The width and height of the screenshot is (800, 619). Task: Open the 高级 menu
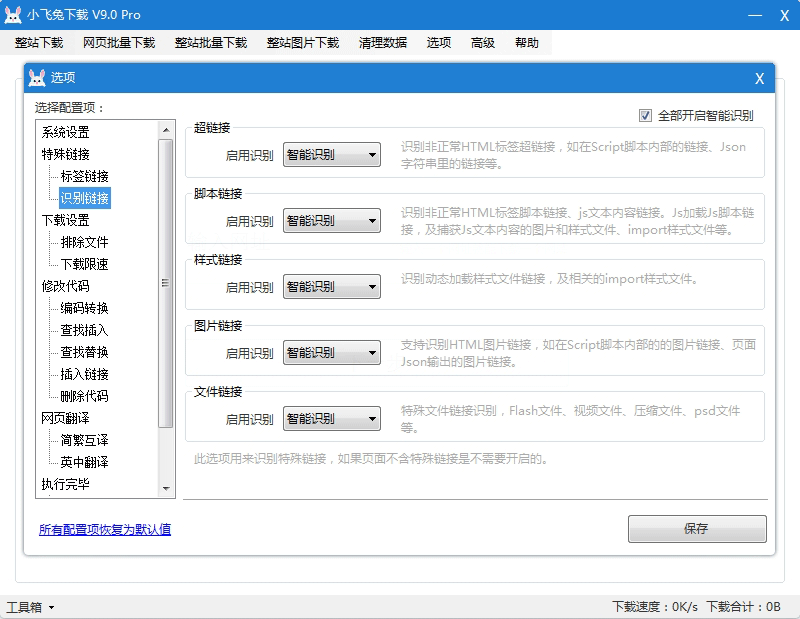coord(482,43)
